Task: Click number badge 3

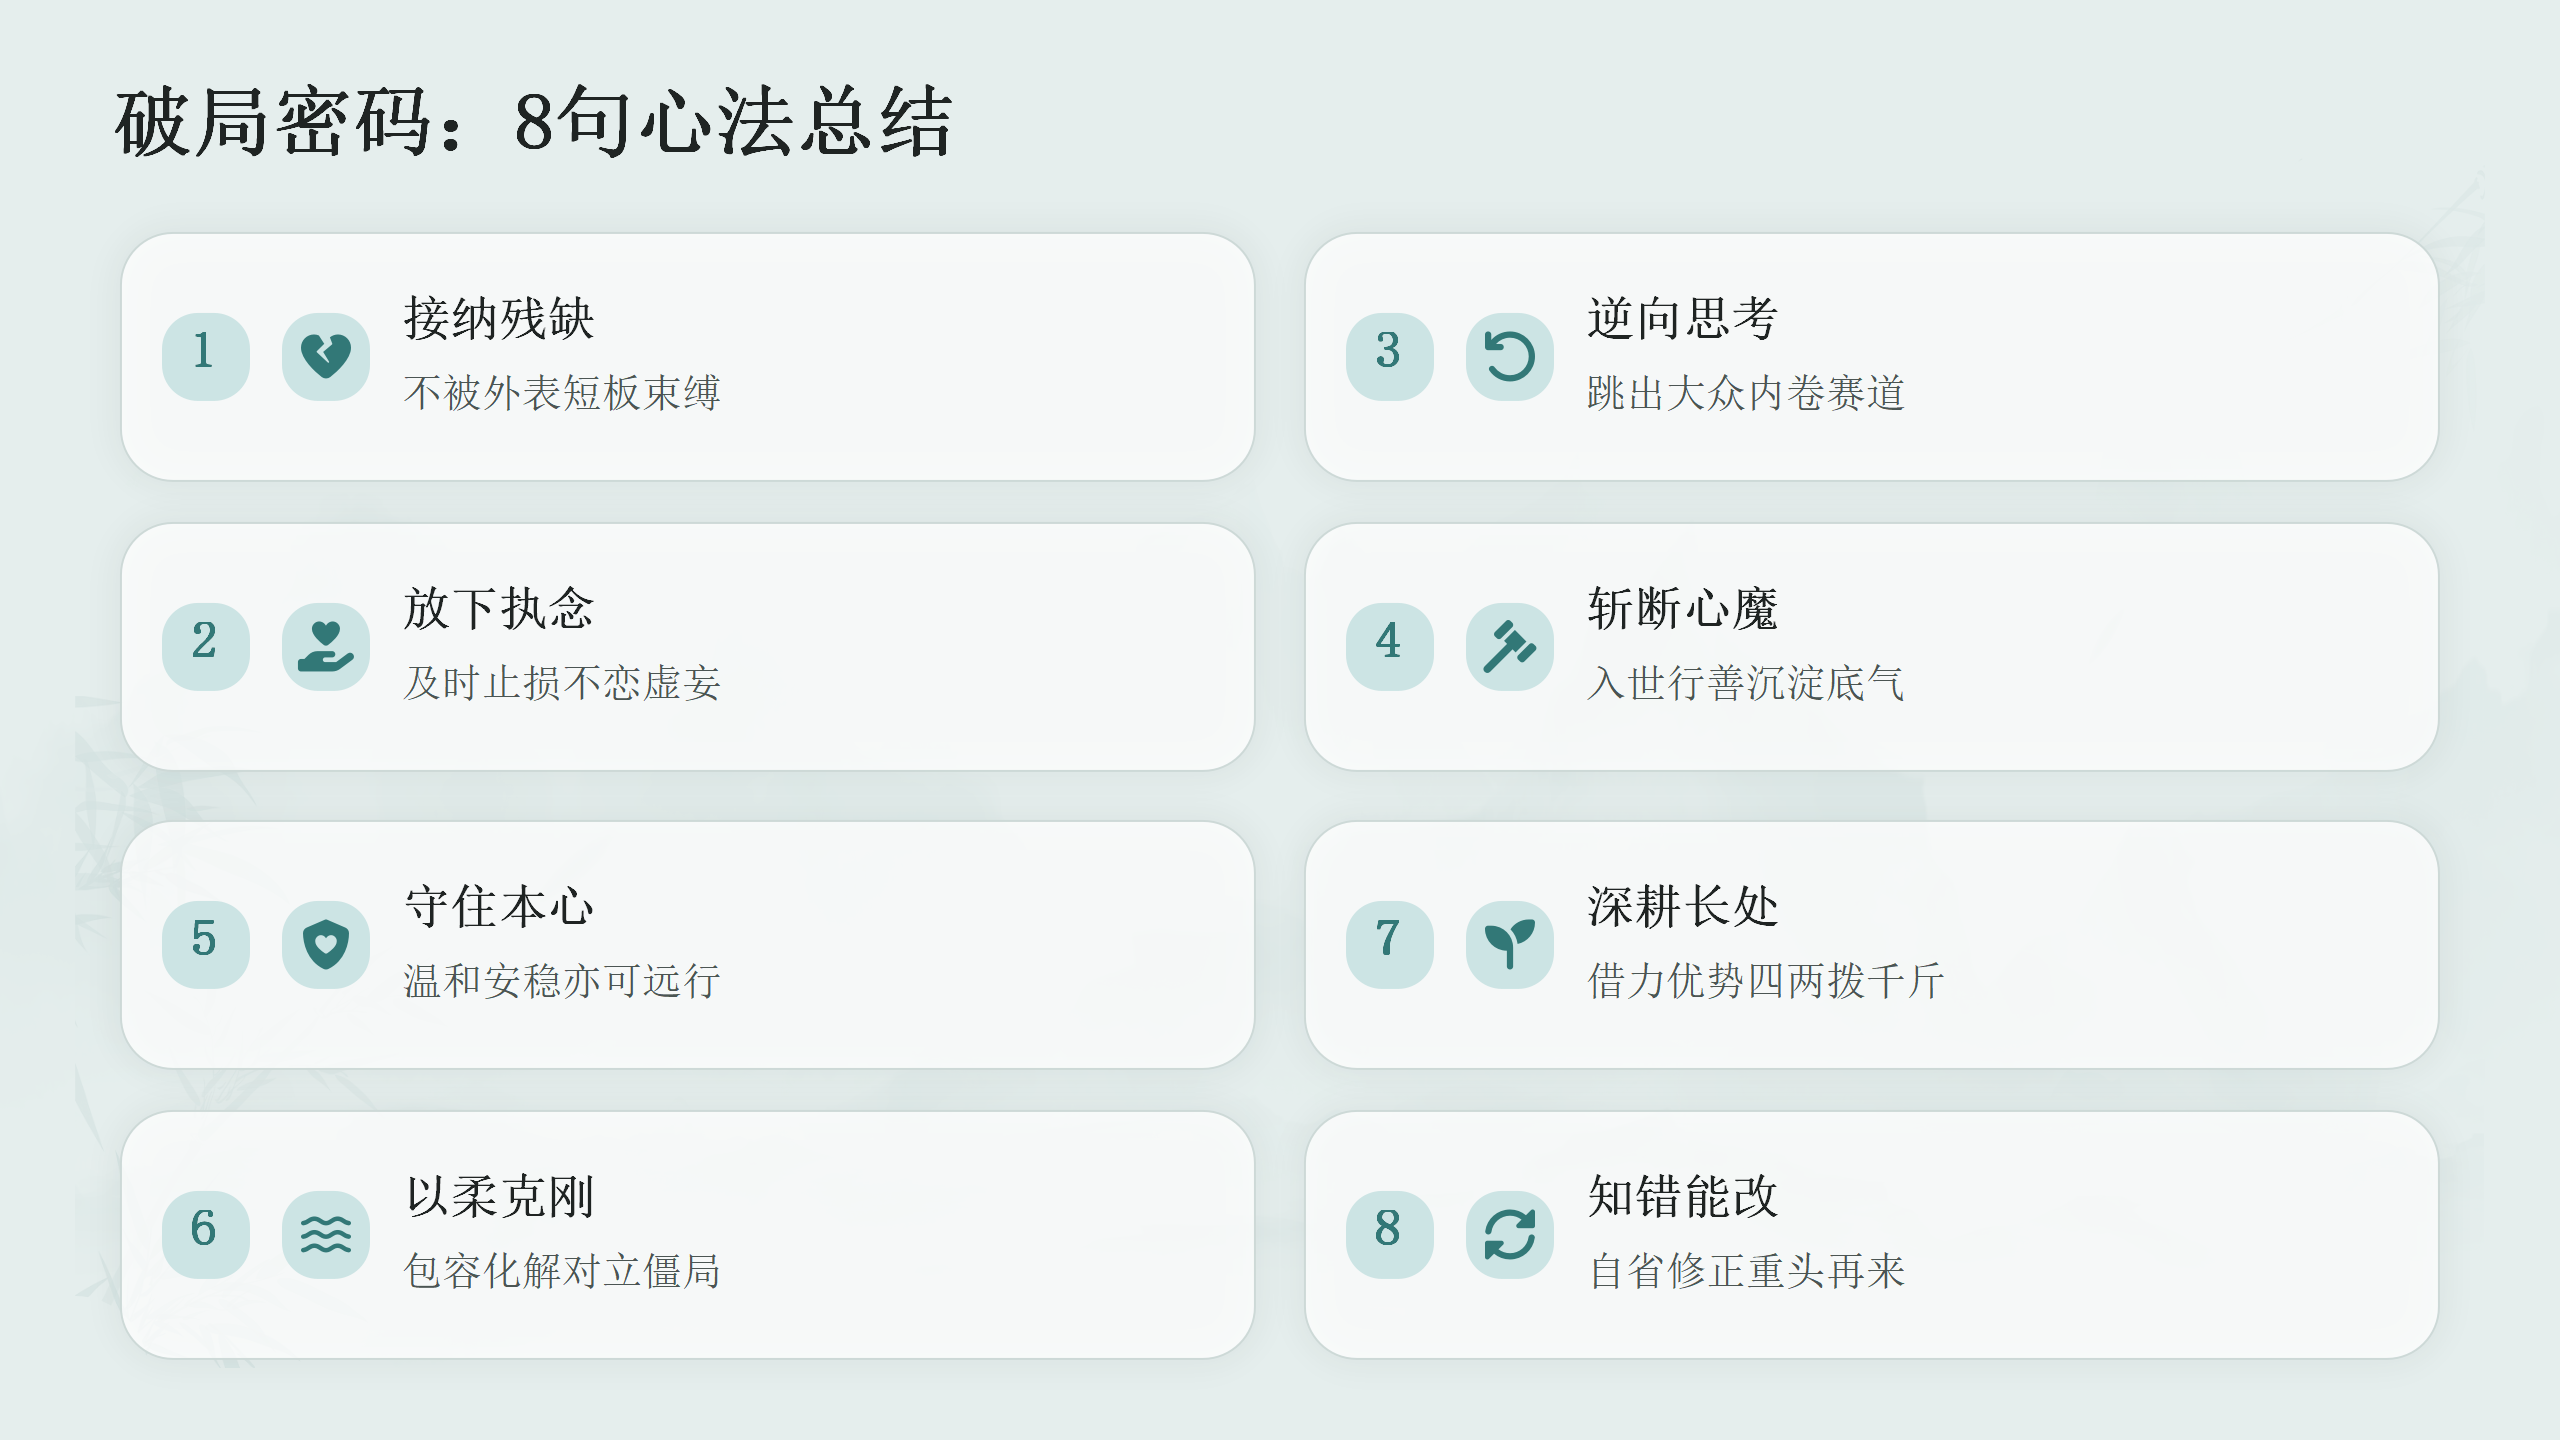Action: coord(1390,356)
